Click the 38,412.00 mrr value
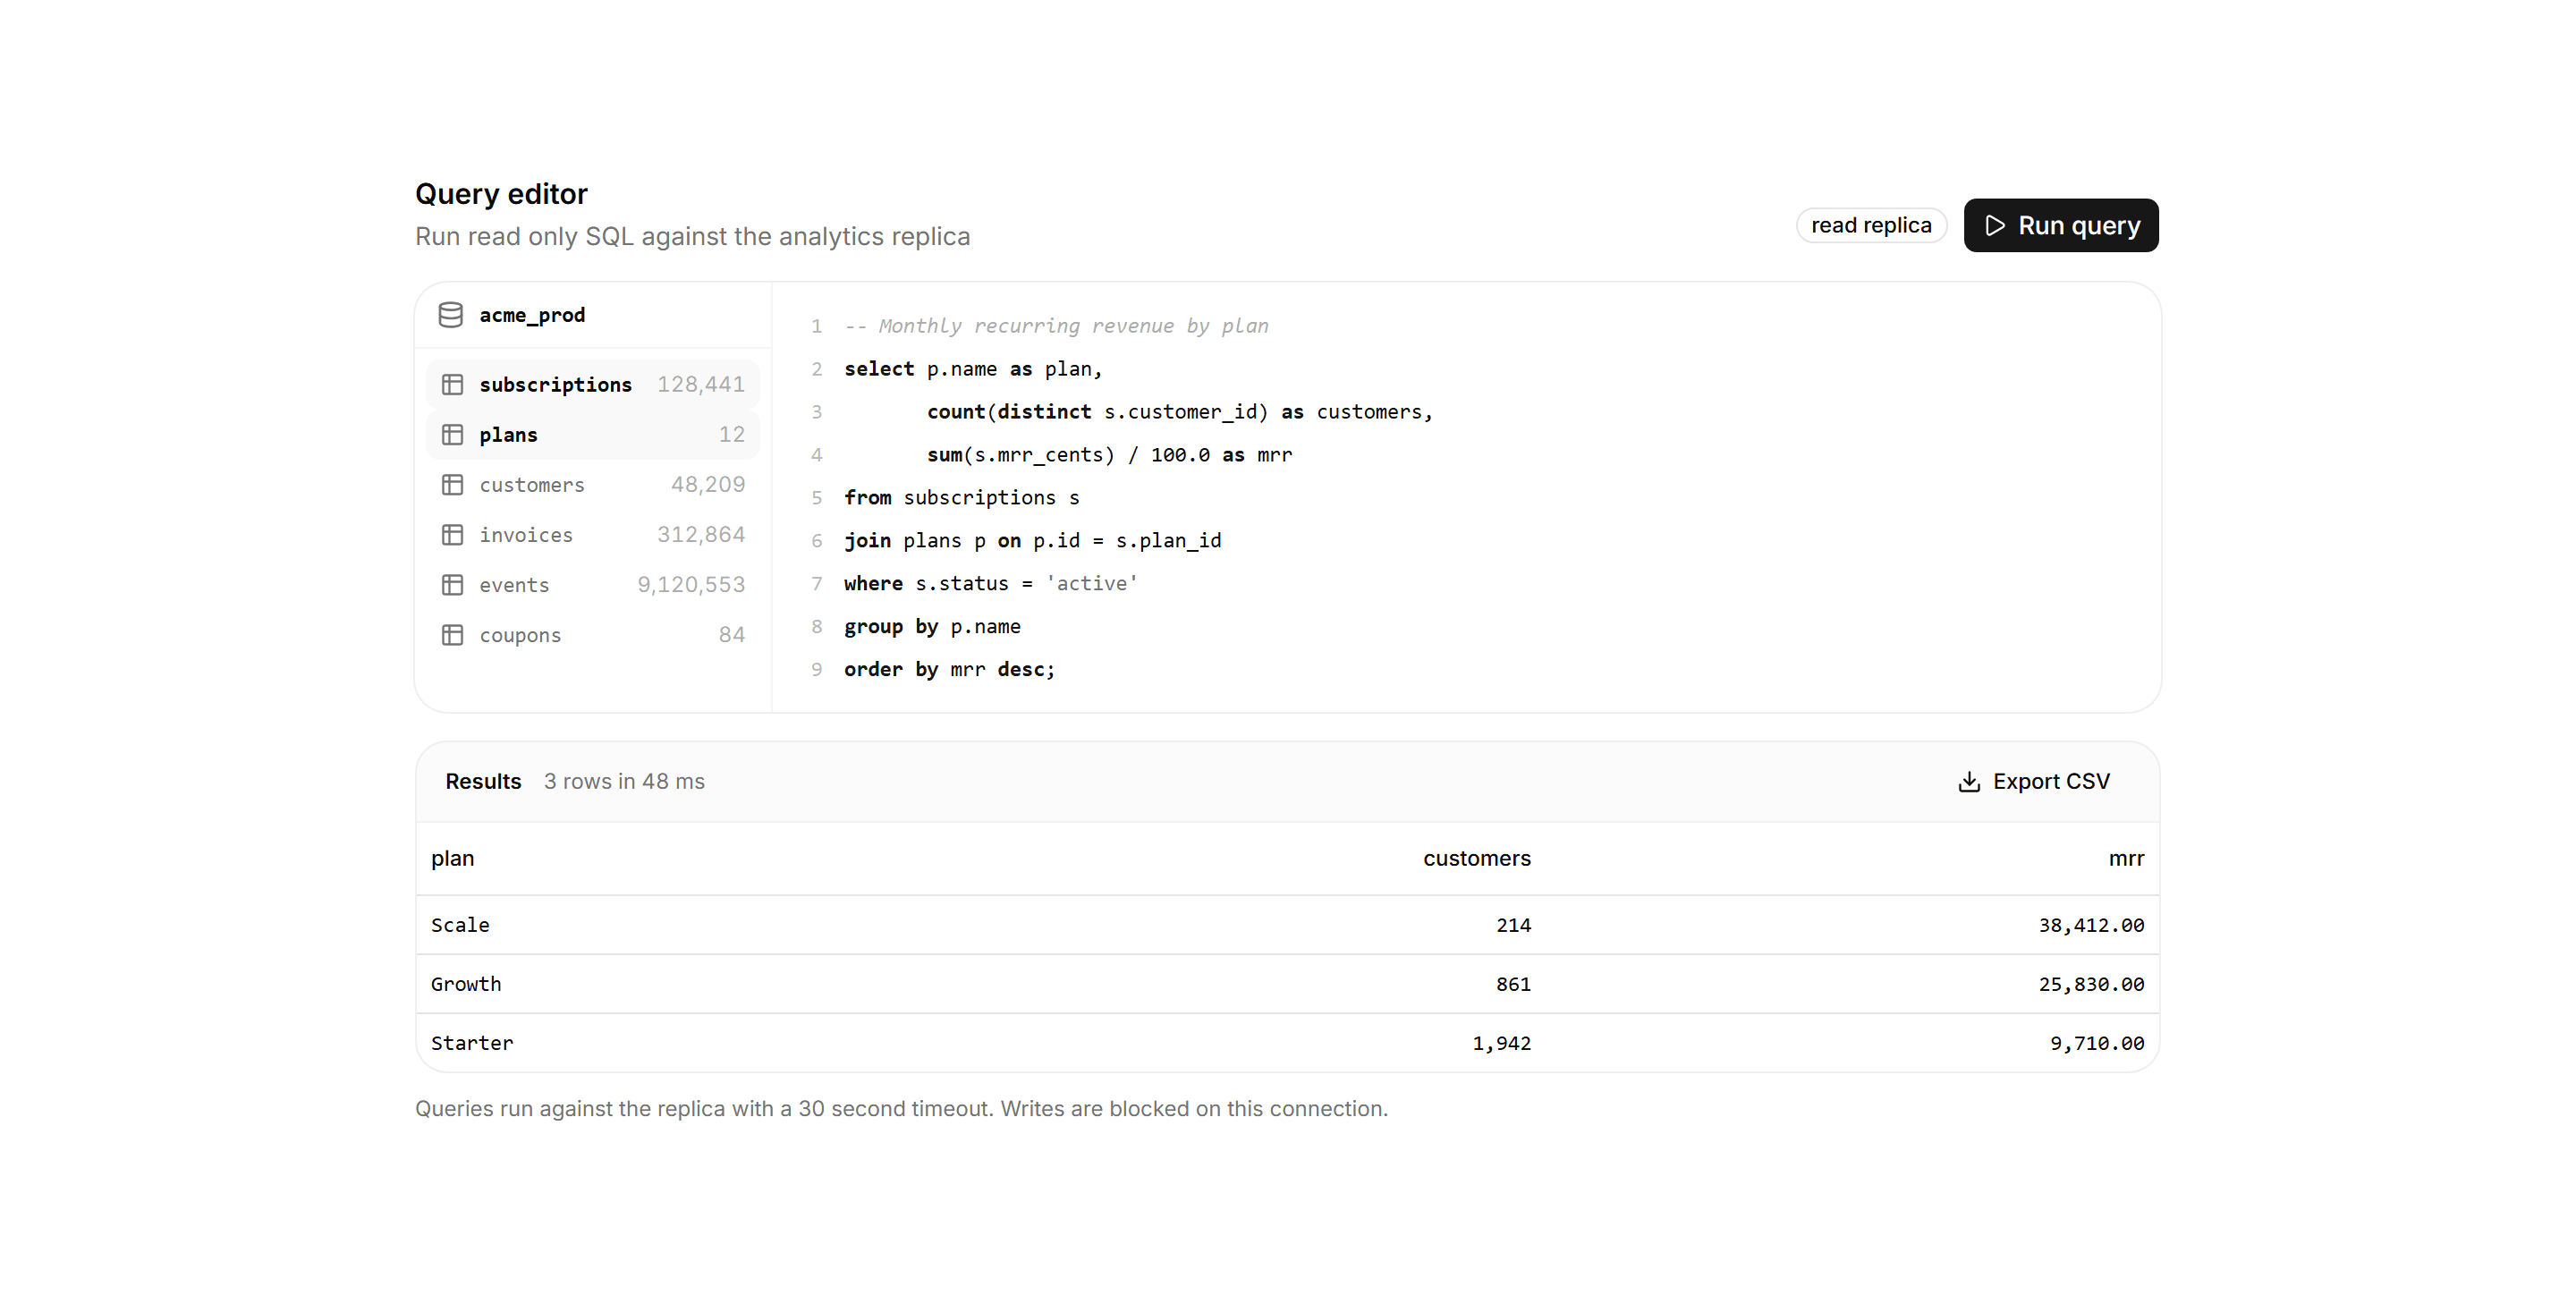The height and width of the screenshot is (1295, 2576). point(2091,925)
